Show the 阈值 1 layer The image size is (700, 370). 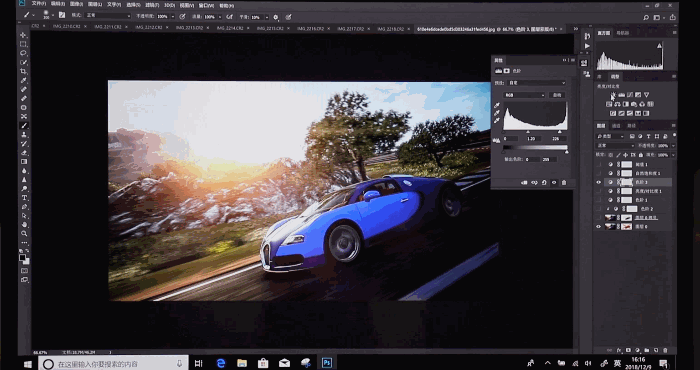599,164
